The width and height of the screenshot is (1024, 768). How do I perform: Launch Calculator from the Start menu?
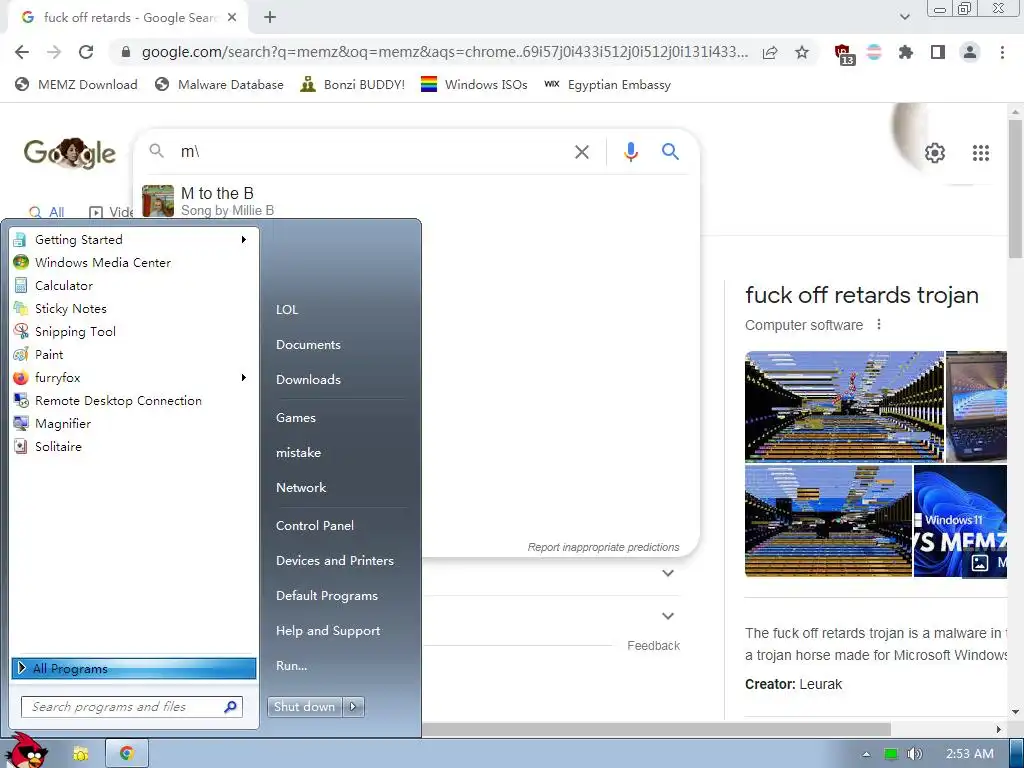click(x=133, y=285)
